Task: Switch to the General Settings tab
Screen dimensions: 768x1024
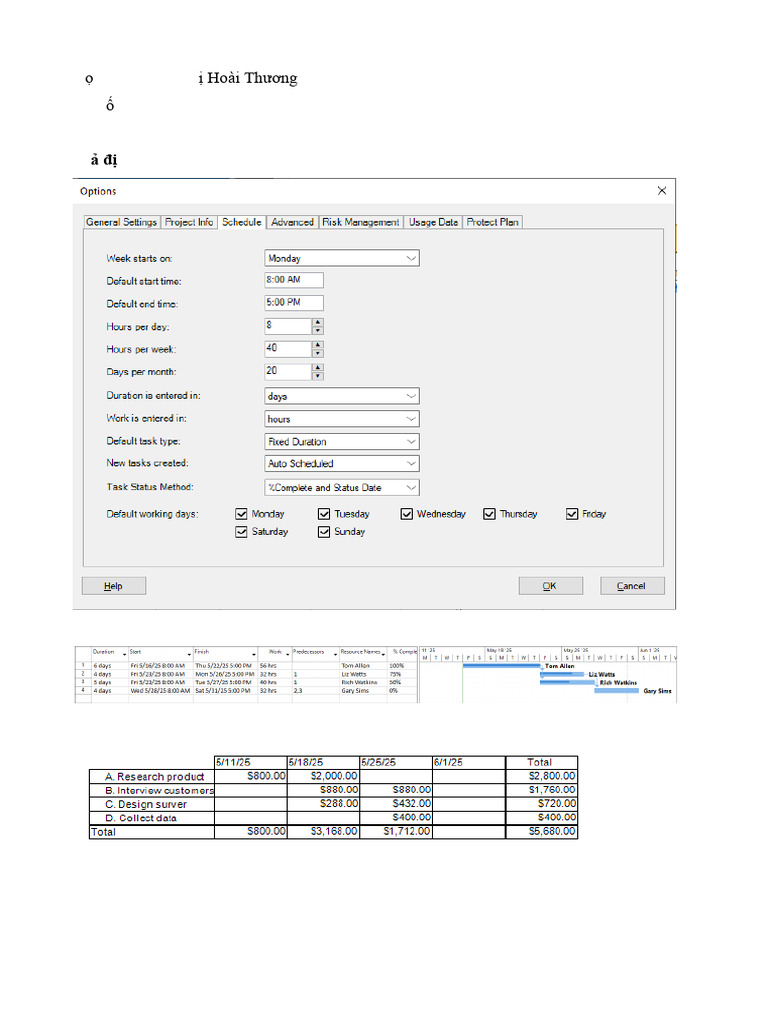Action: [x=121, y=222]
